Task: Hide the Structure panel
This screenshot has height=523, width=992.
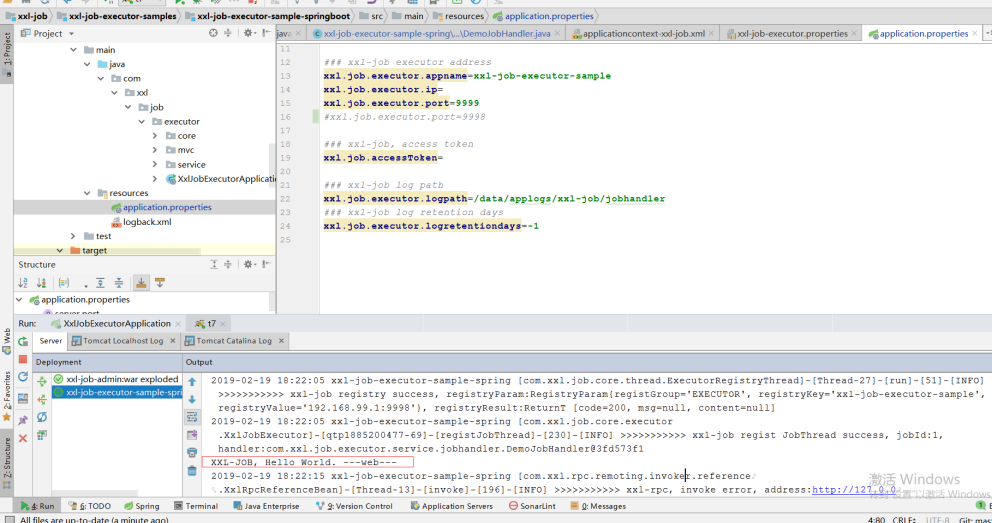Action: [x=266, y=264]
